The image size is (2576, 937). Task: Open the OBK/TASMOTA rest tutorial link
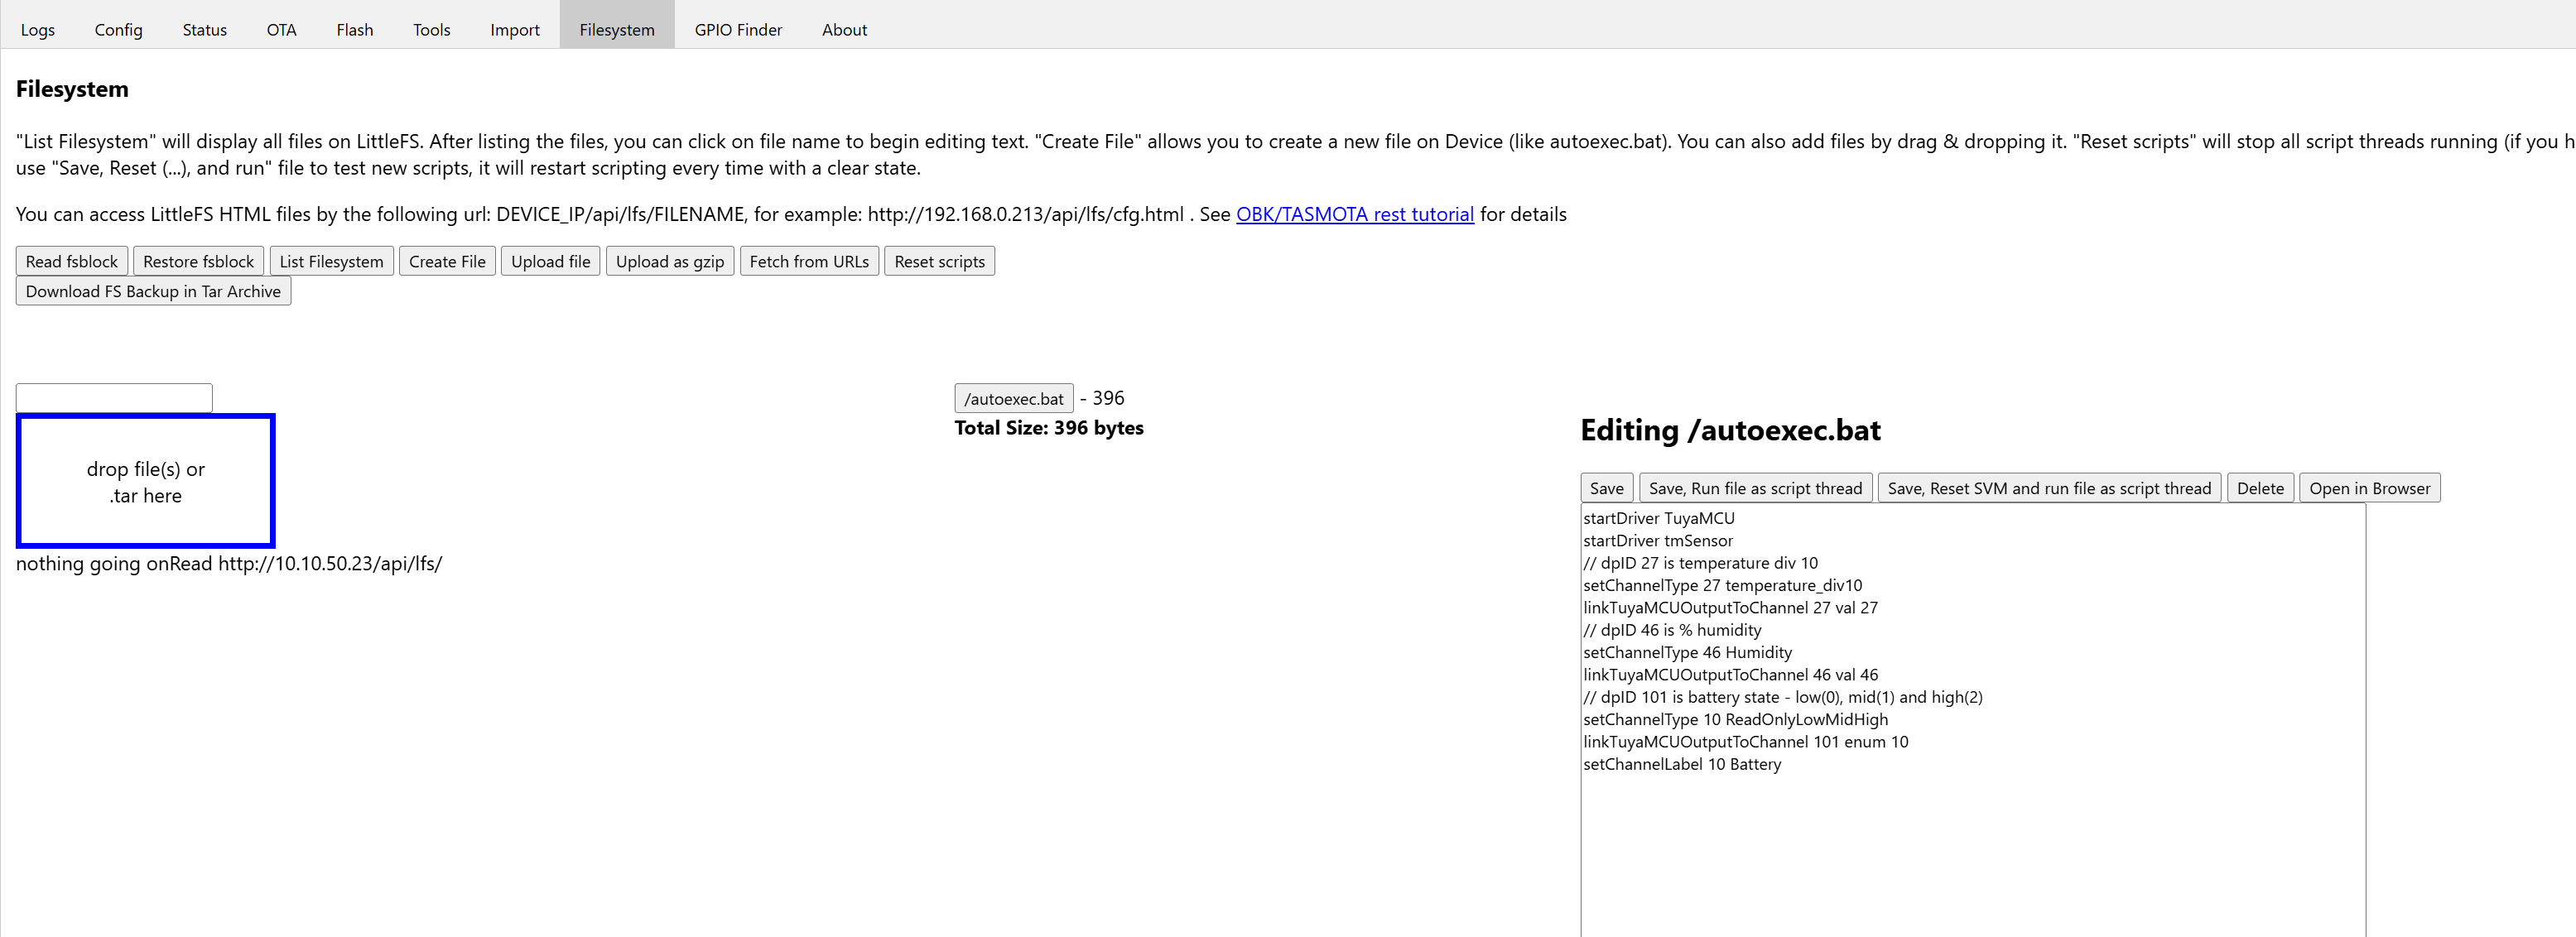coord(1354,214)
